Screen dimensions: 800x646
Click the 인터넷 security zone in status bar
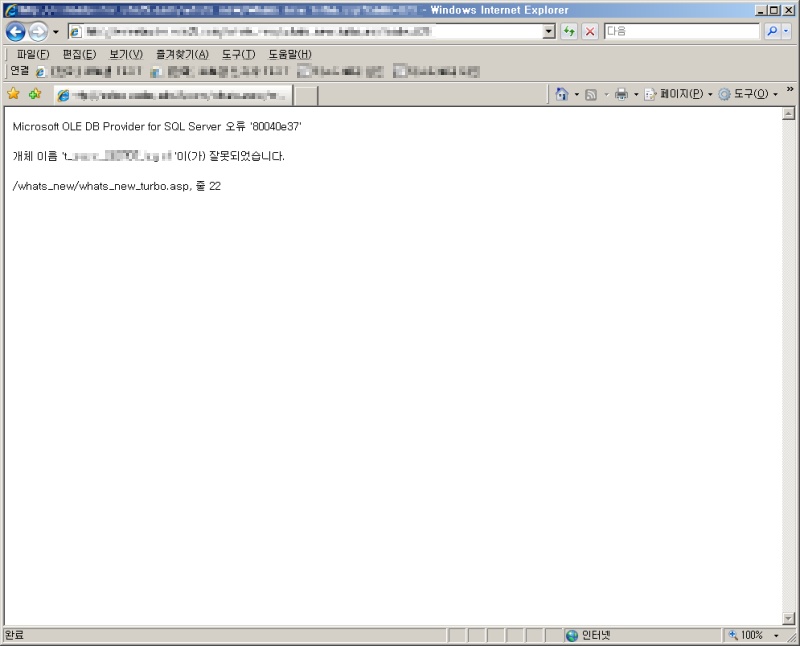(588, 635)
